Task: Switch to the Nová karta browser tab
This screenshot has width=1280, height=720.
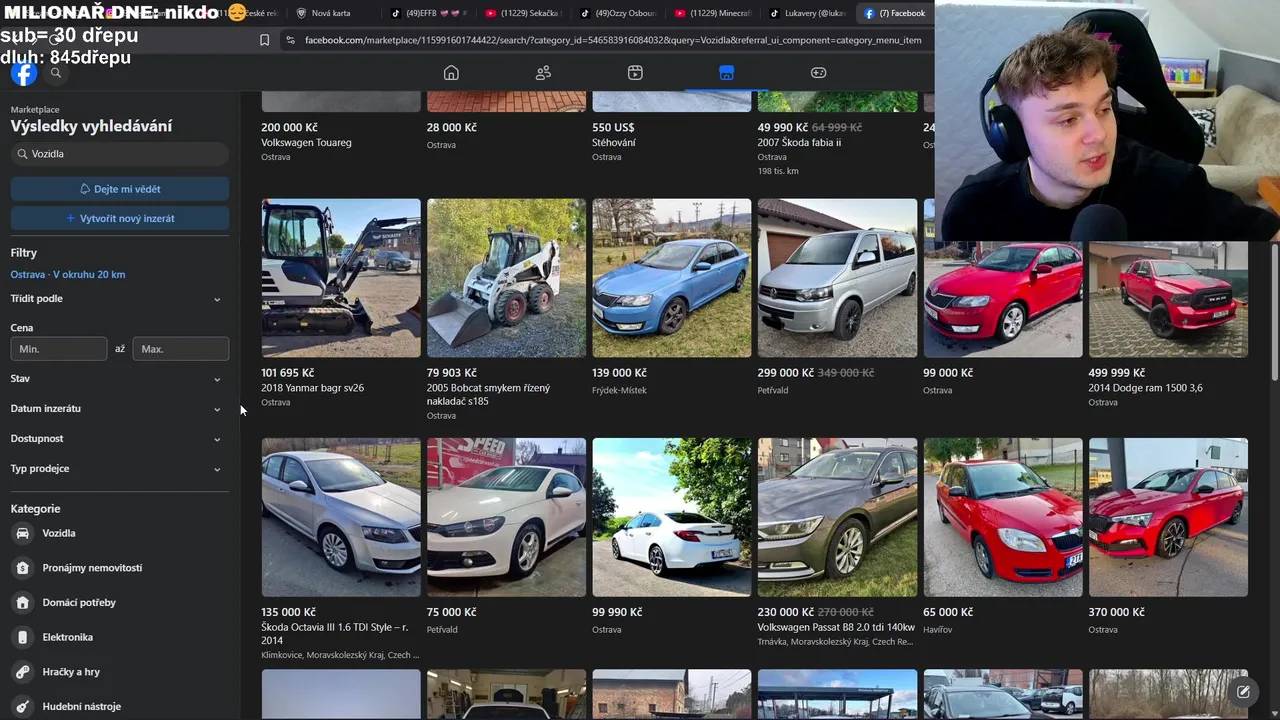Action: pos(330,13)
